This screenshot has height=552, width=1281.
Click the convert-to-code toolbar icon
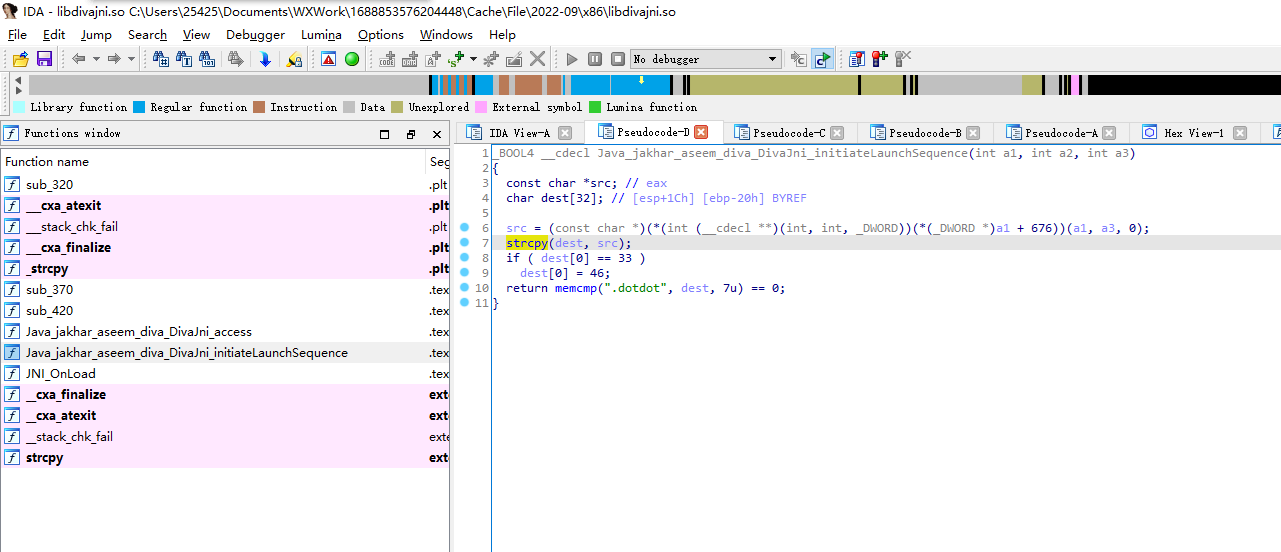pyautogui.click(x=388, y=59)
